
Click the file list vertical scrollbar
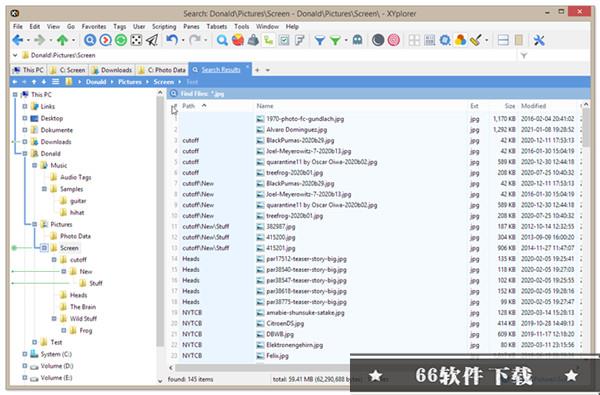click(586, 127)
